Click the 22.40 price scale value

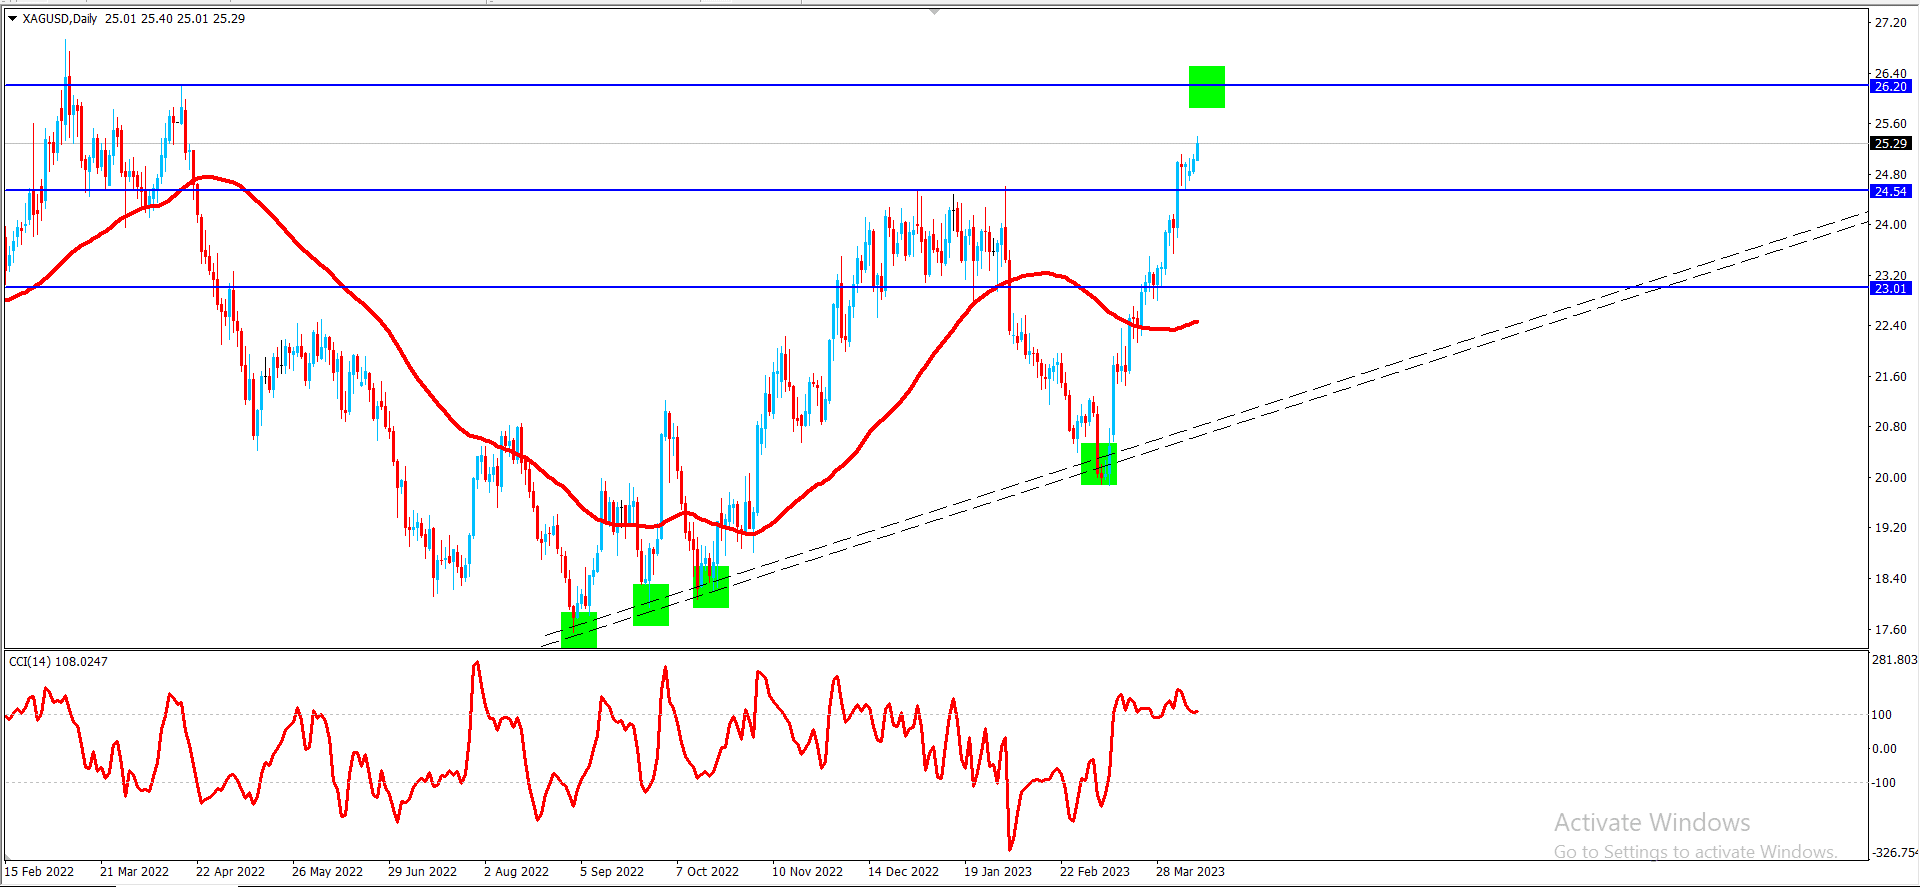(x=1890, y=326)
